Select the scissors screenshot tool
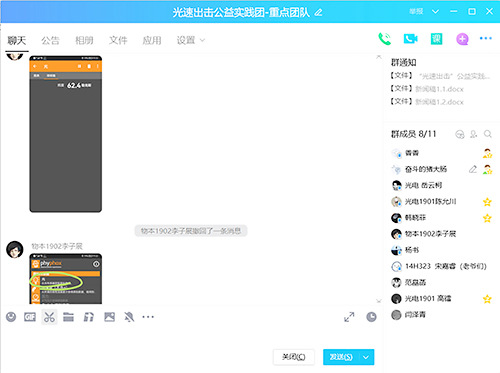This screenshot has height=373, width=500. [x=49, y=317]
